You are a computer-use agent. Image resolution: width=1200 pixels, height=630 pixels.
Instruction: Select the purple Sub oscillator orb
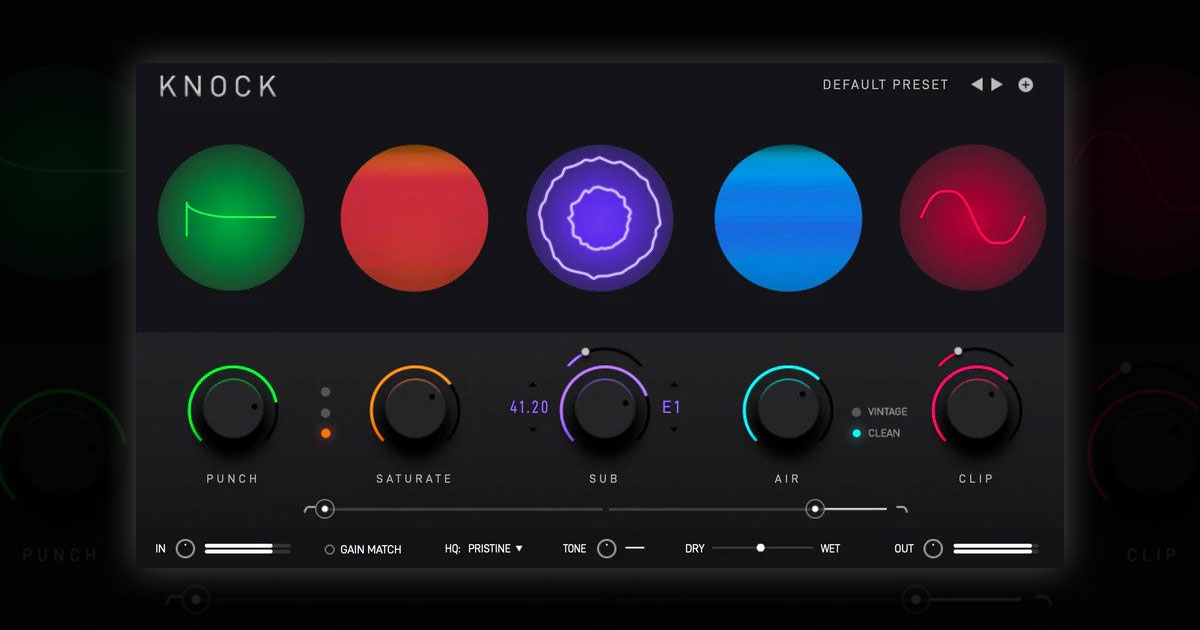click(x=600, y=217)
